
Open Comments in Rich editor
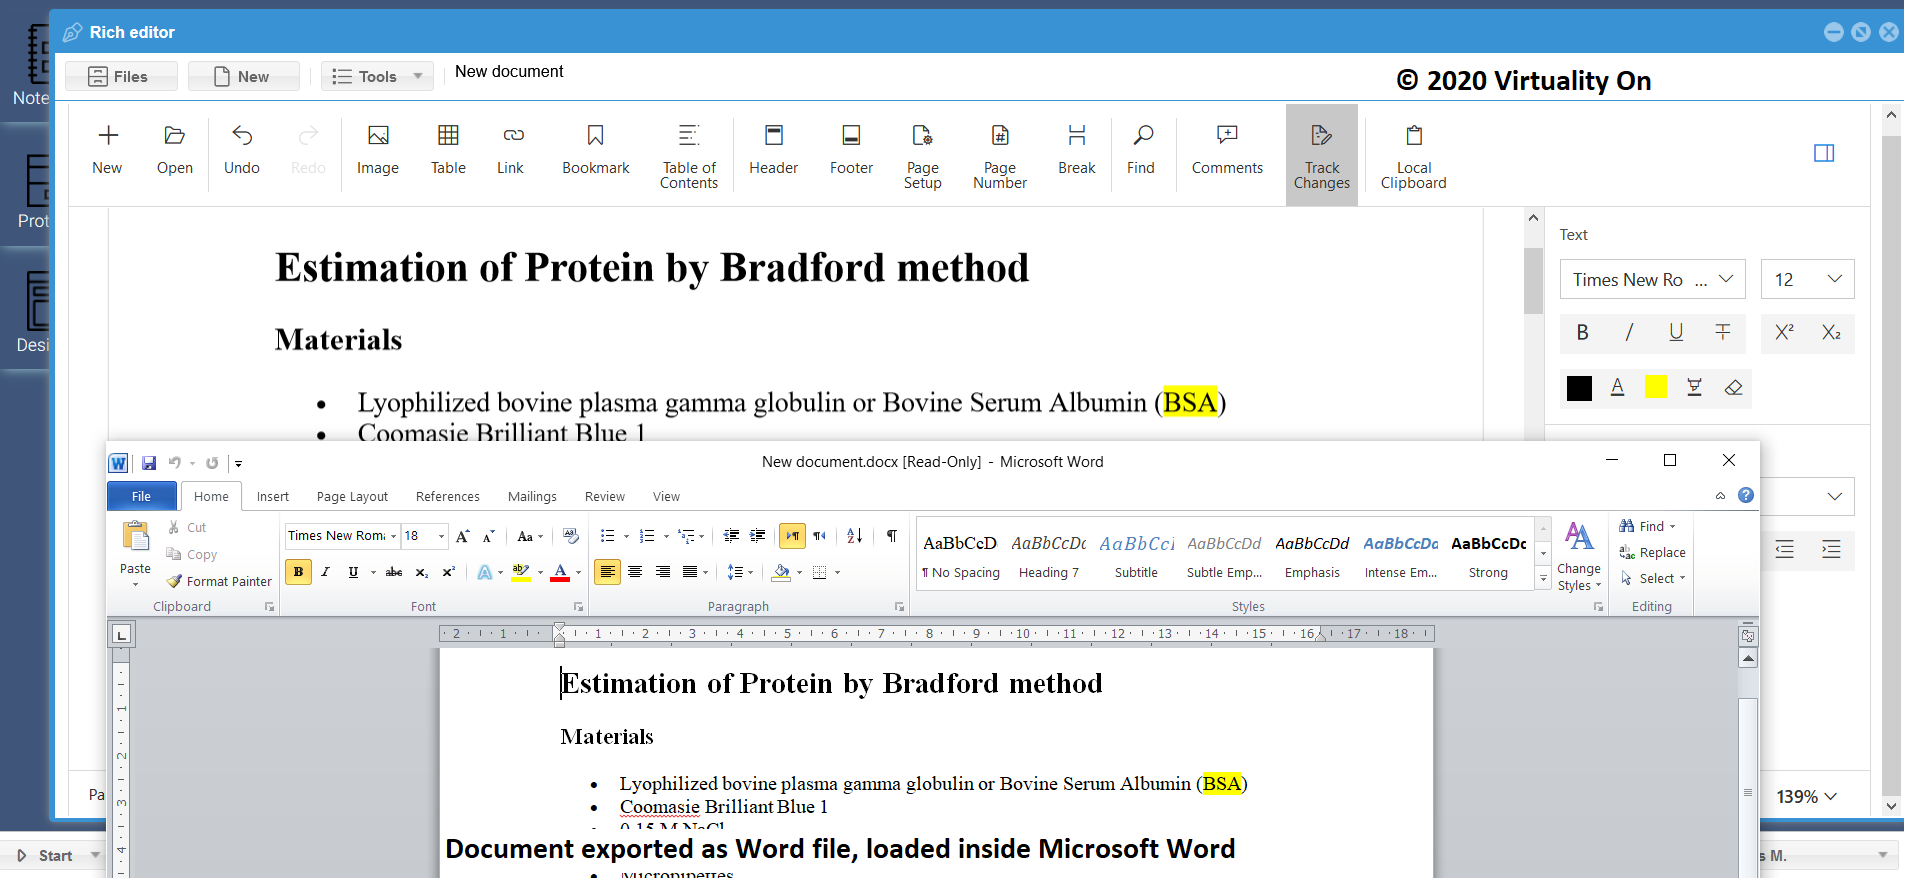[x=1227, y=151]
